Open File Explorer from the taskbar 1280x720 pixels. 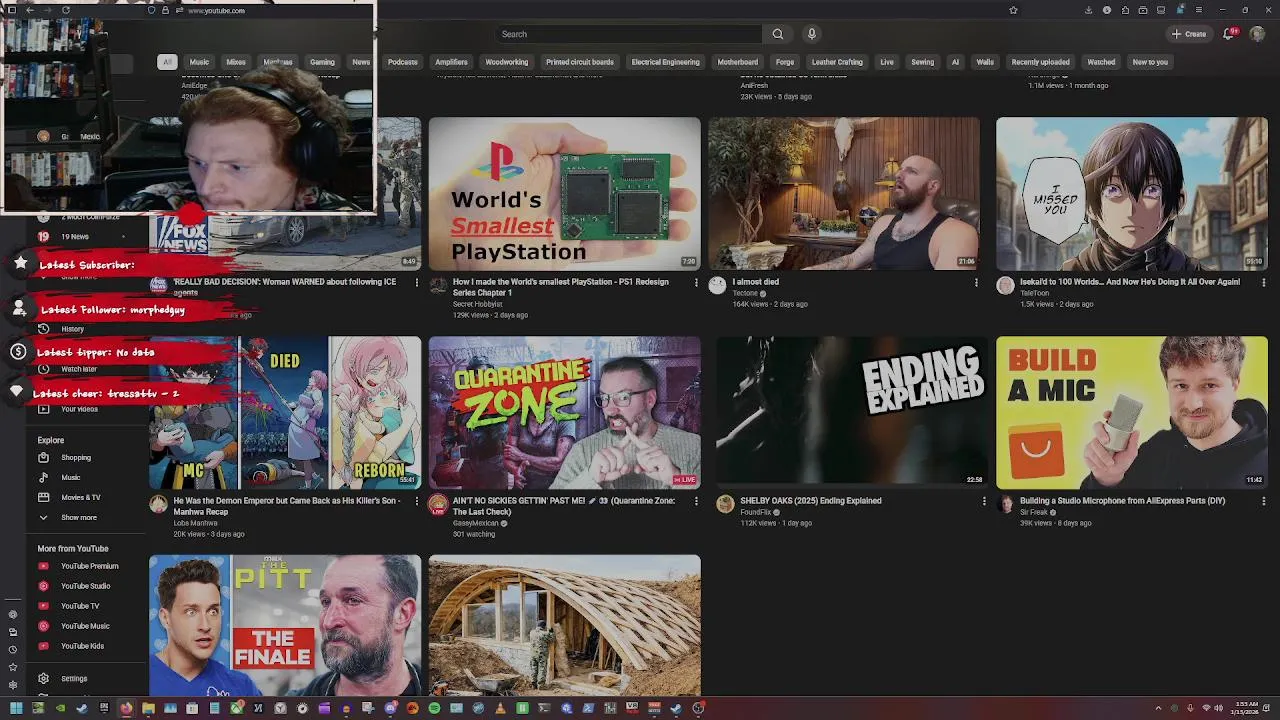[148, 708]
